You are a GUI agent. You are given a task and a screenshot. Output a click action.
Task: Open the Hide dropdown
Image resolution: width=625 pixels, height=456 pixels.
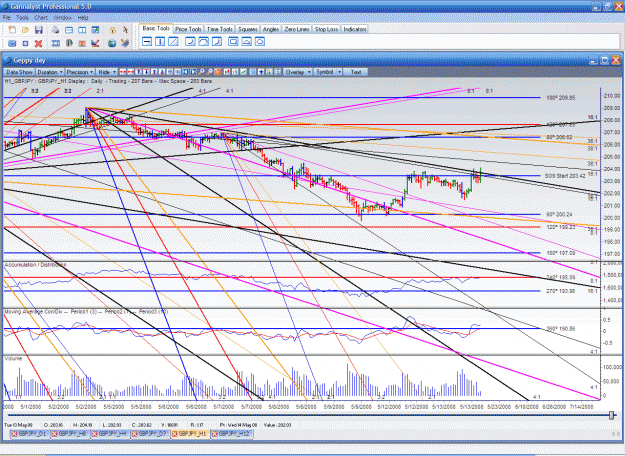click(106, 72)
